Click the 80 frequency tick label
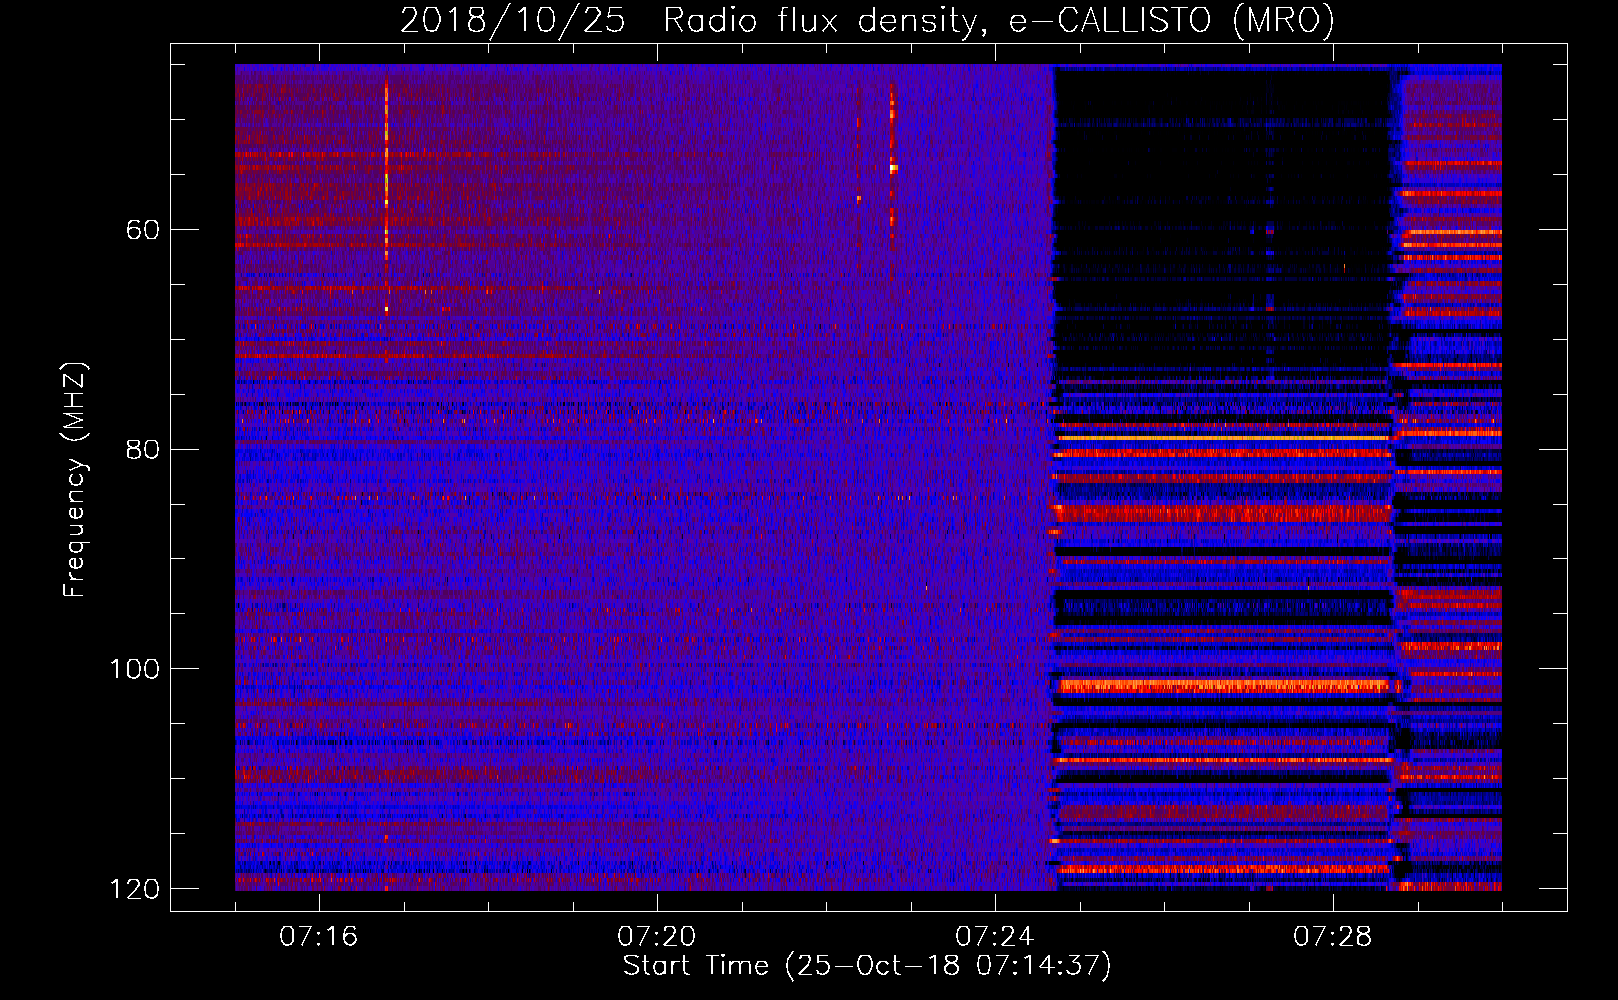 point(142,449)
